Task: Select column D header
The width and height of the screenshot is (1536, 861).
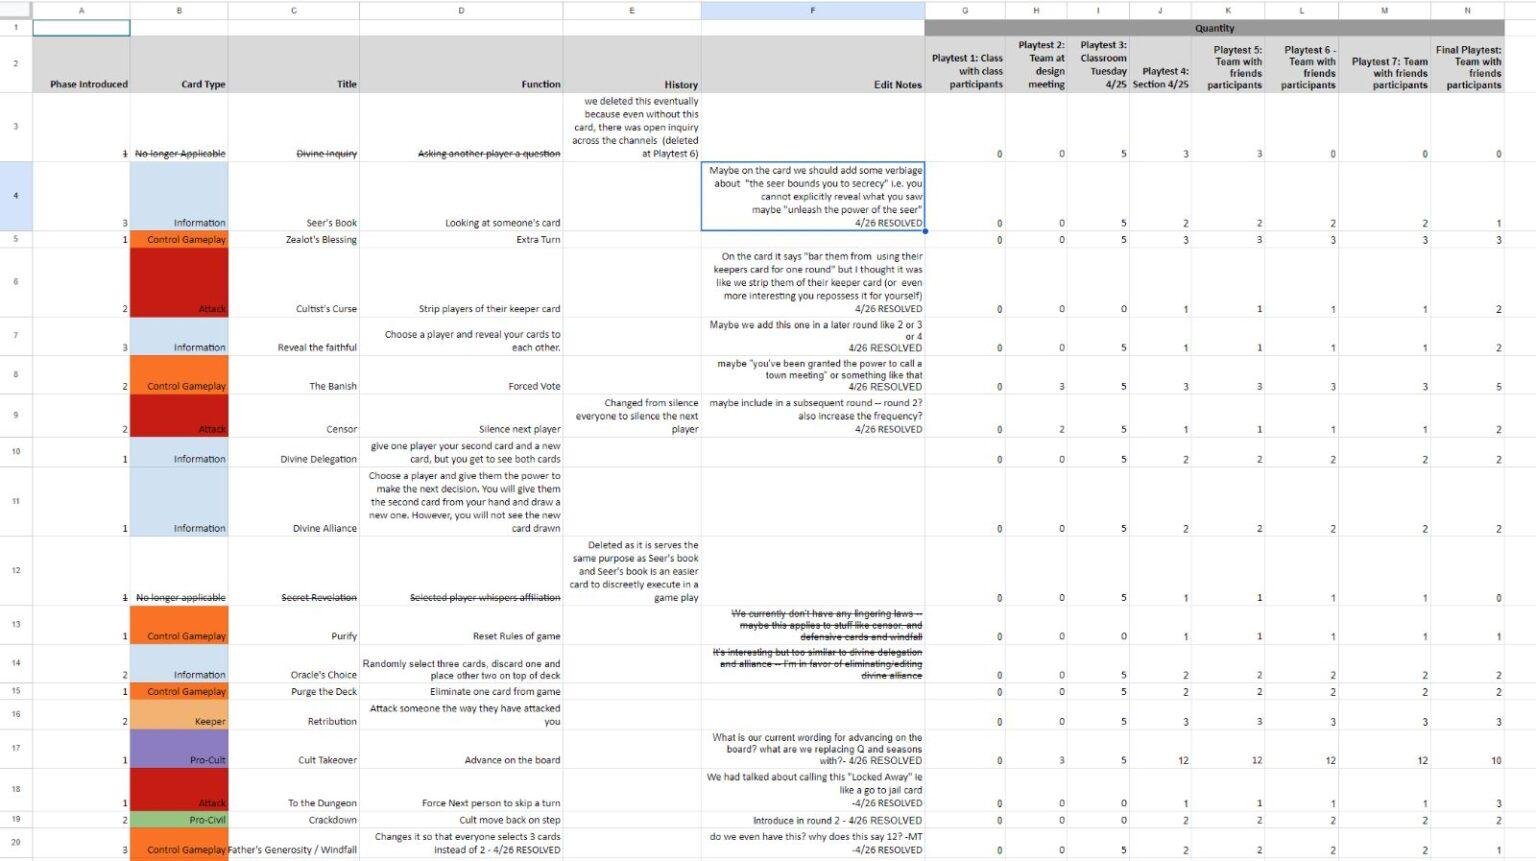Action: click(461, 10)
